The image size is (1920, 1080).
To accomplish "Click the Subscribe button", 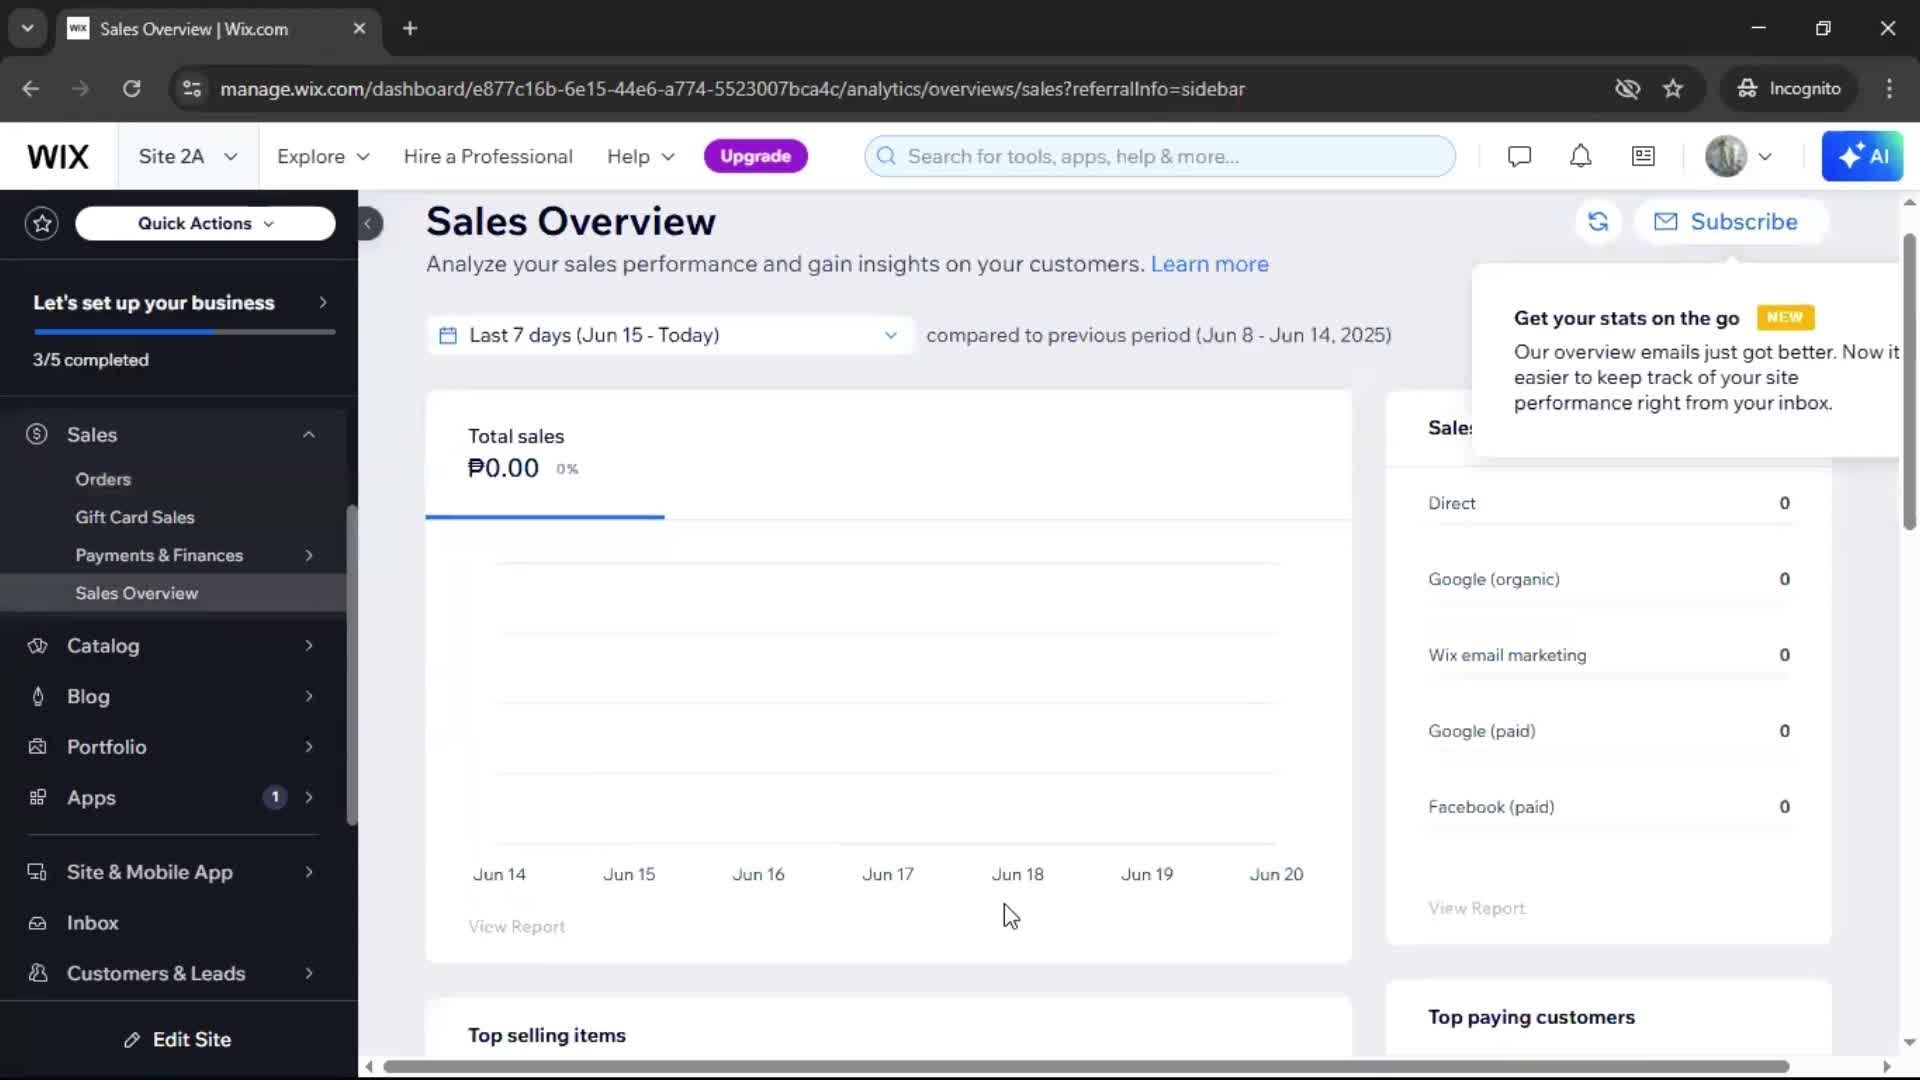I will point(1730,222).
